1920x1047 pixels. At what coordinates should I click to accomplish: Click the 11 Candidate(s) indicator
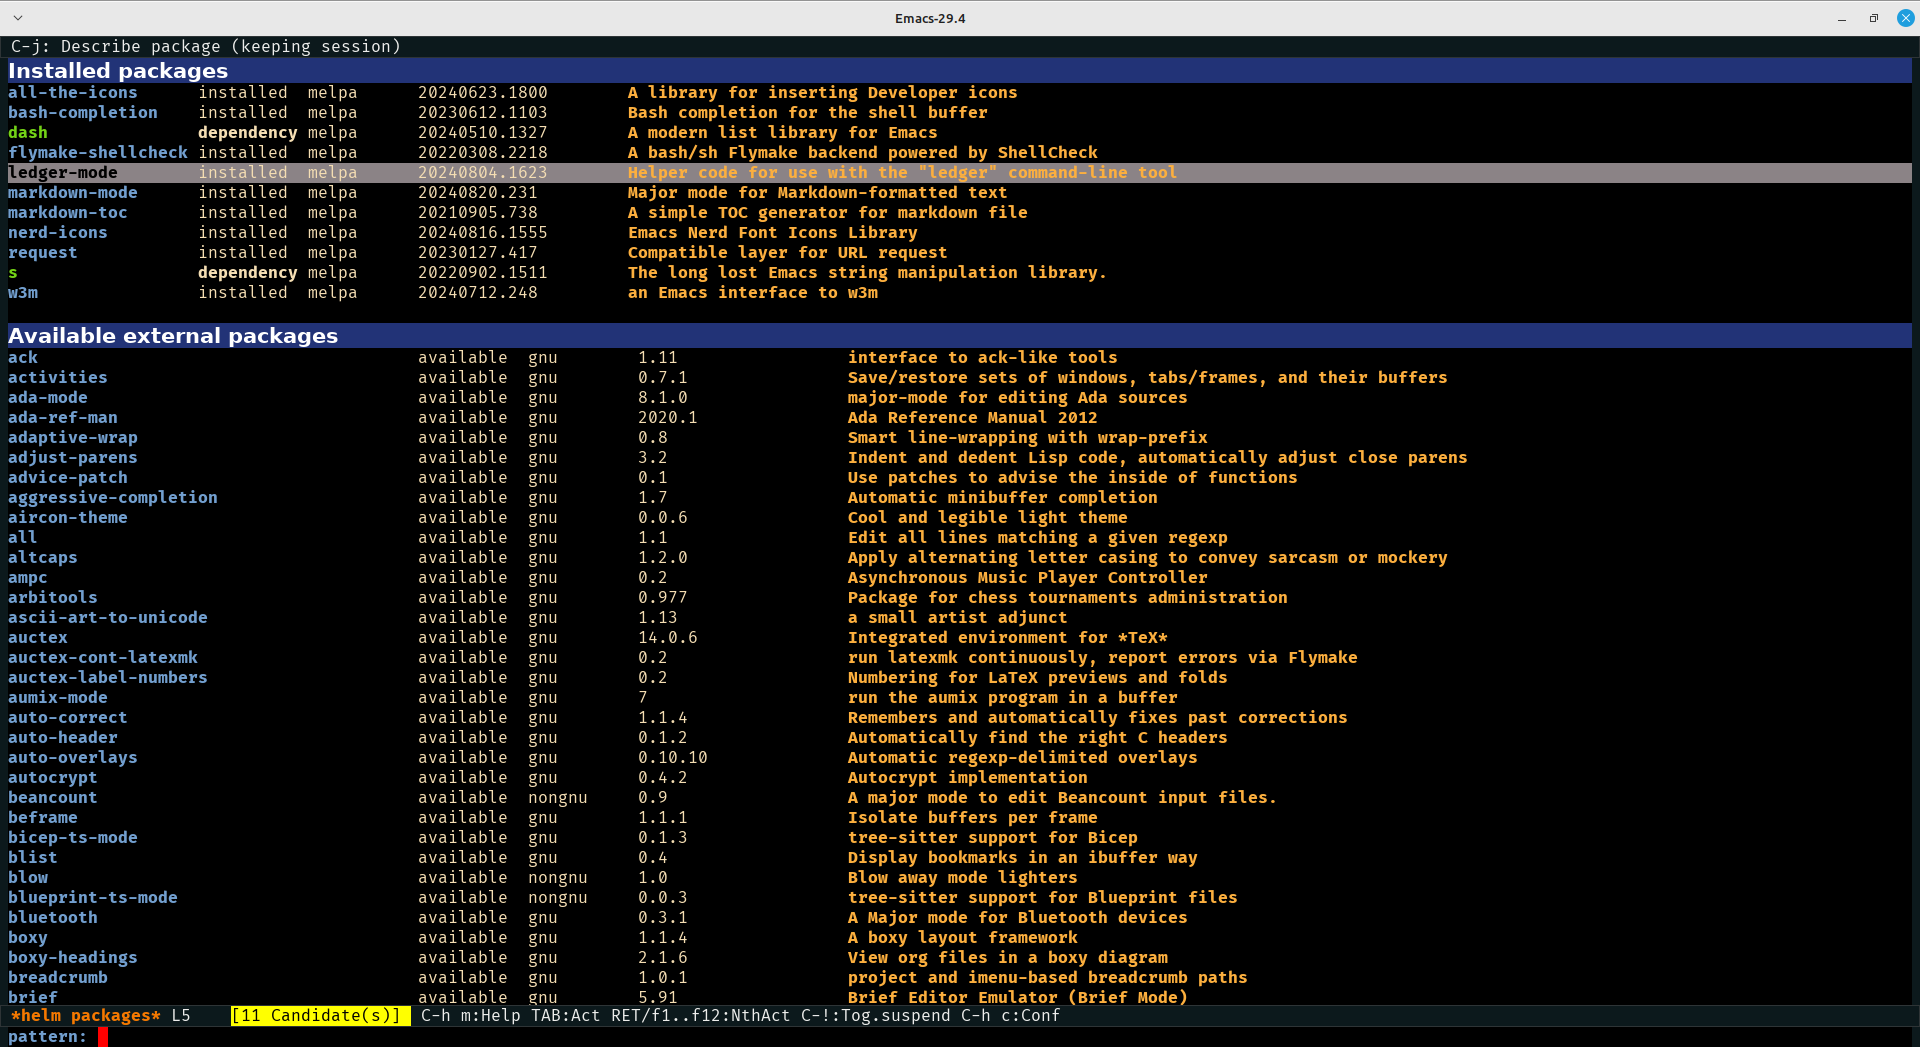click(320, 1016)
